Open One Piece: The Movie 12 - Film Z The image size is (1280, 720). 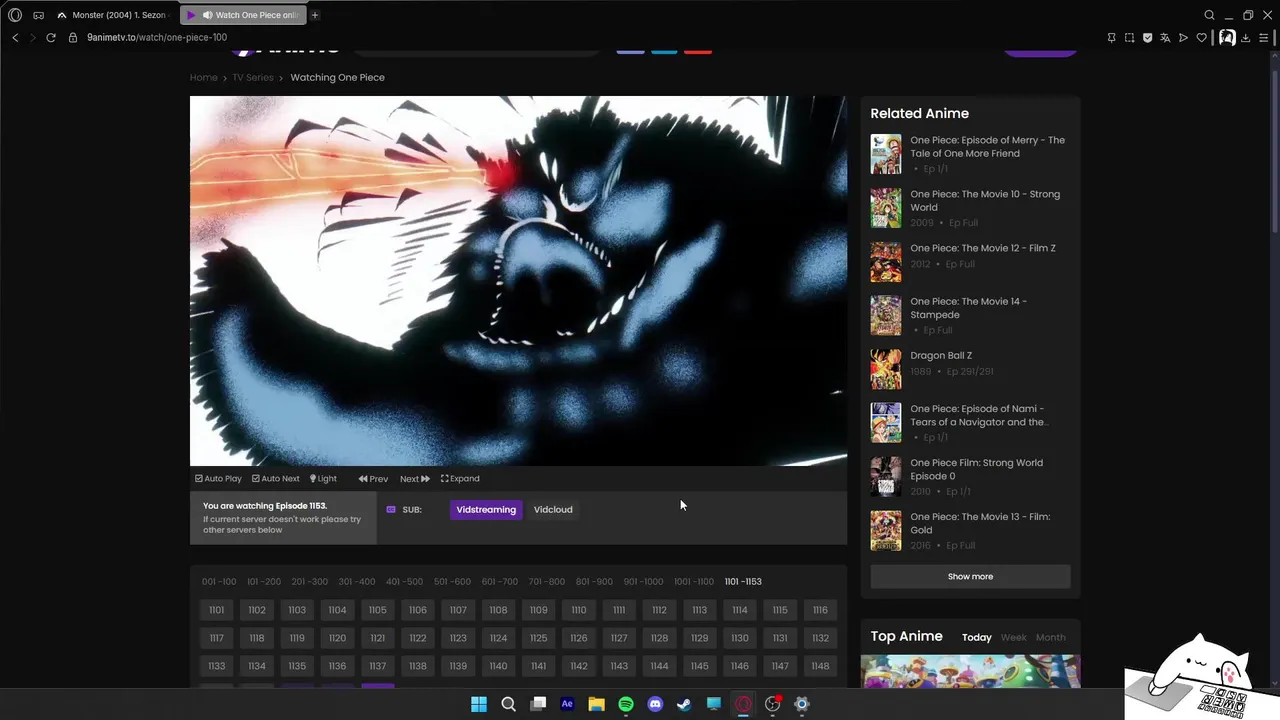(x=983, y=248)
